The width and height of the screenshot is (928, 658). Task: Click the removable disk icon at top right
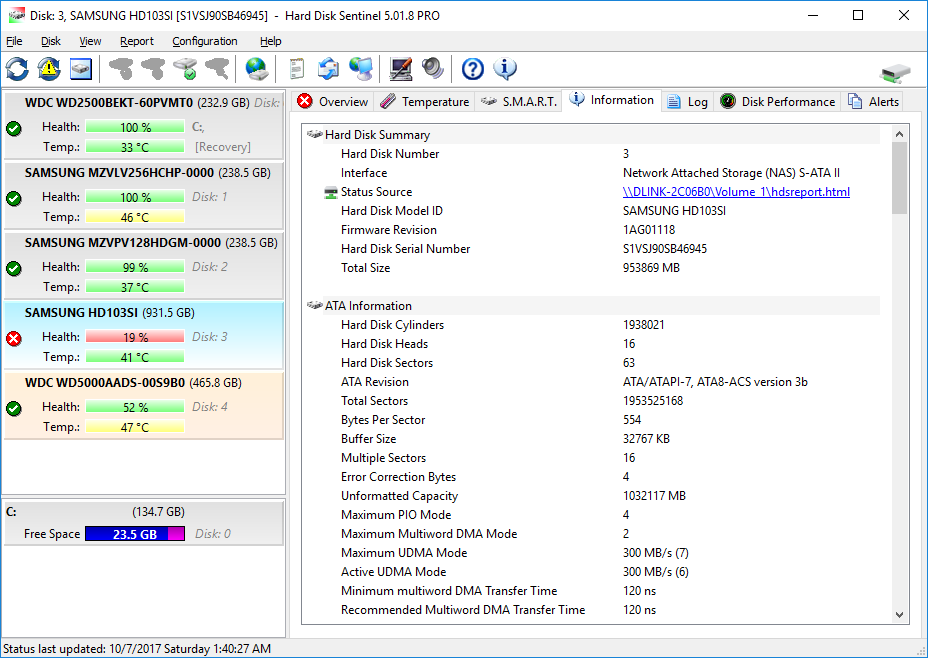(x=893, y=71)
